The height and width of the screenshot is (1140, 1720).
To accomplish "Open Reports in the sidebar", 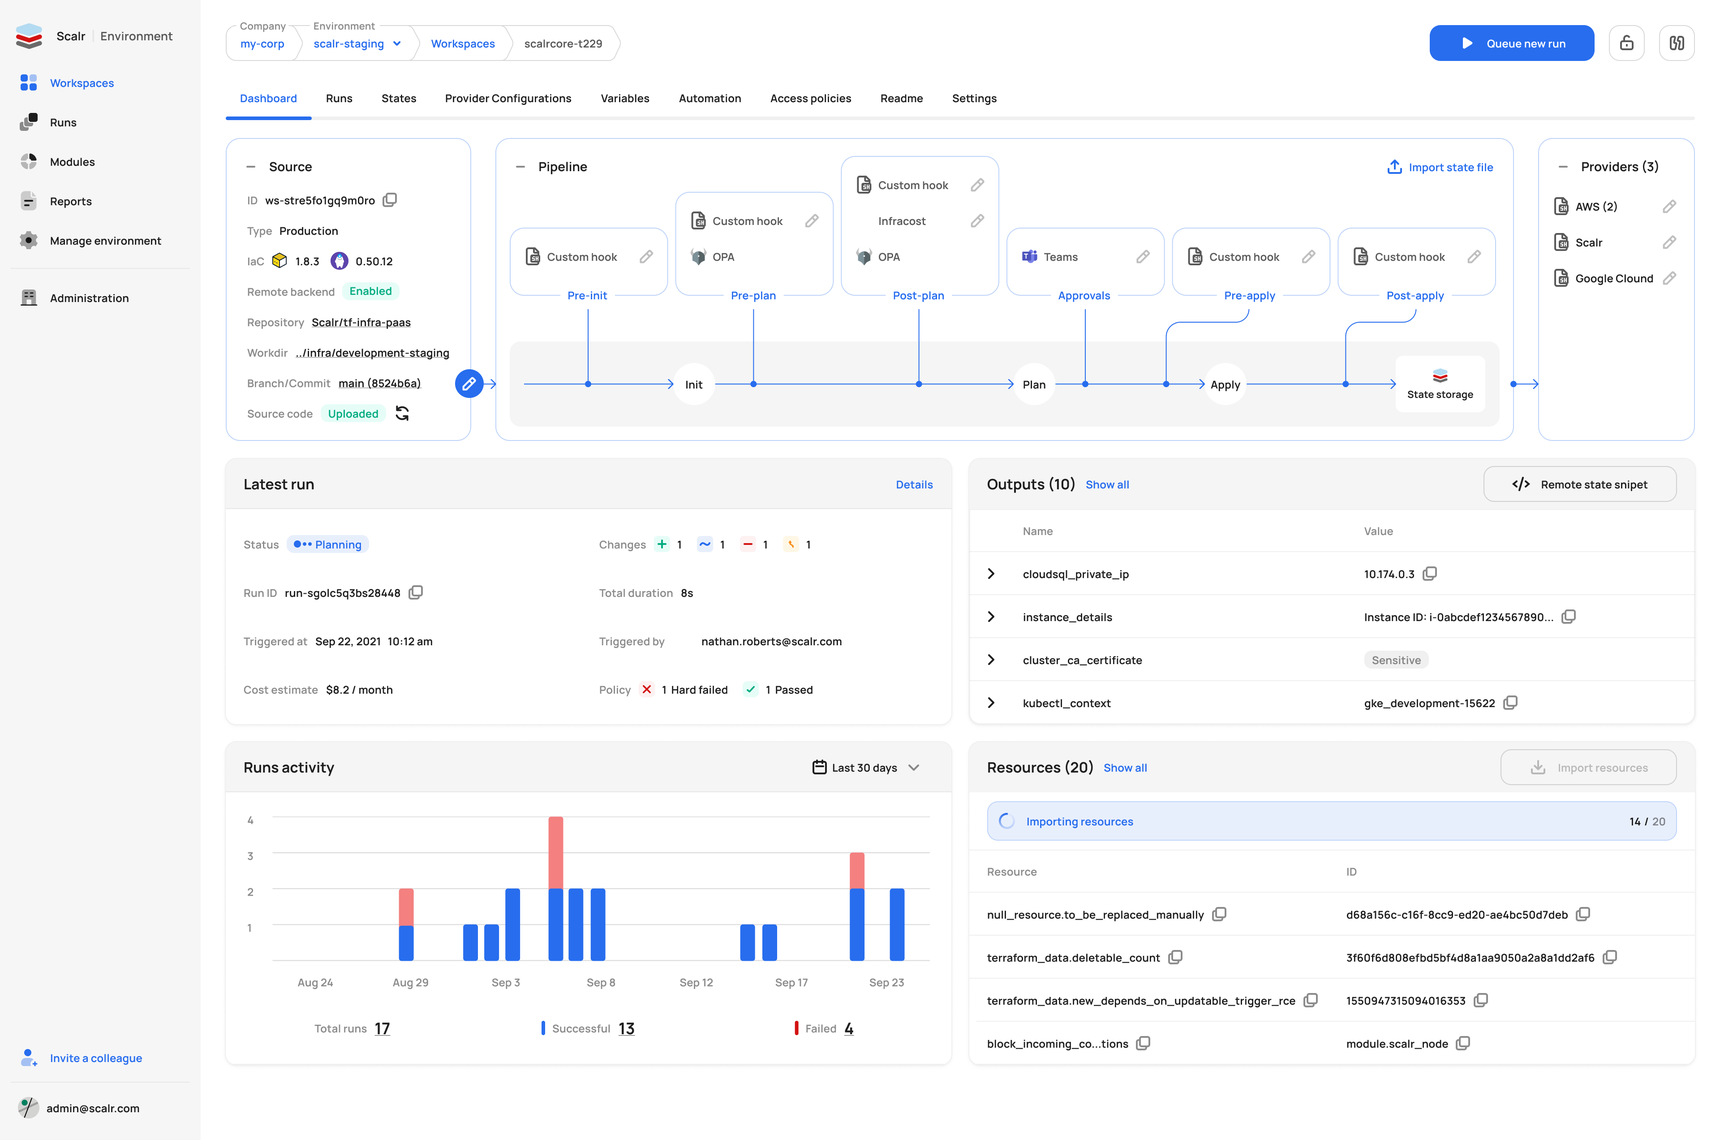I will pyautogui.click(x=70, y=201).
